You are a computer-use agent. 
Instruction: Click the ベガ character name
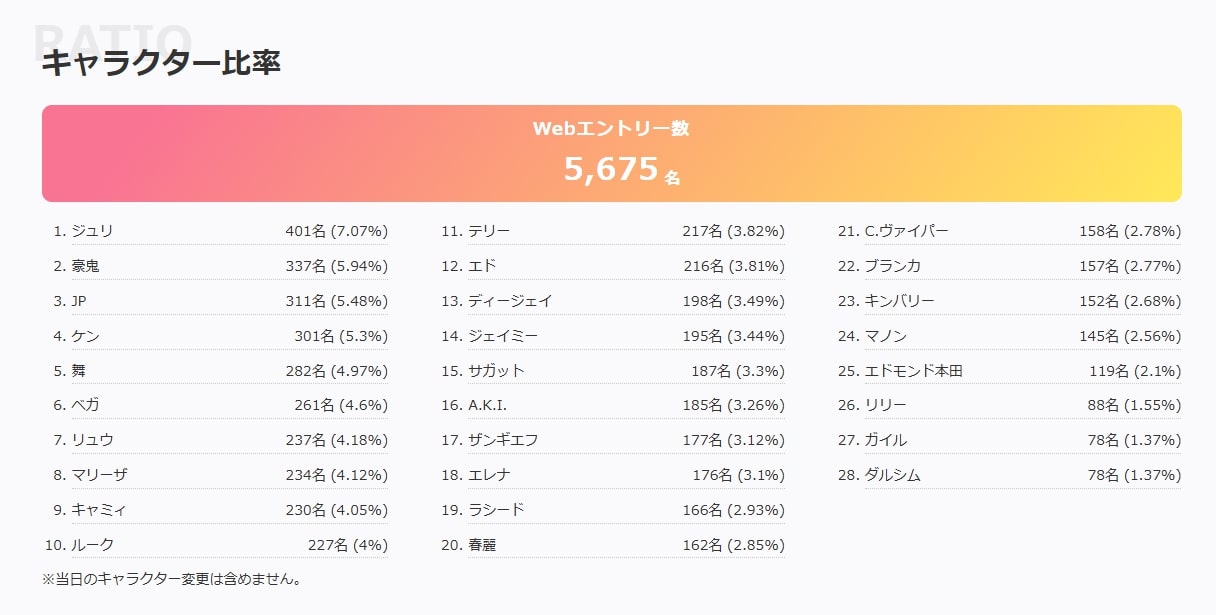pyautogui.click(x=86, y=405)
